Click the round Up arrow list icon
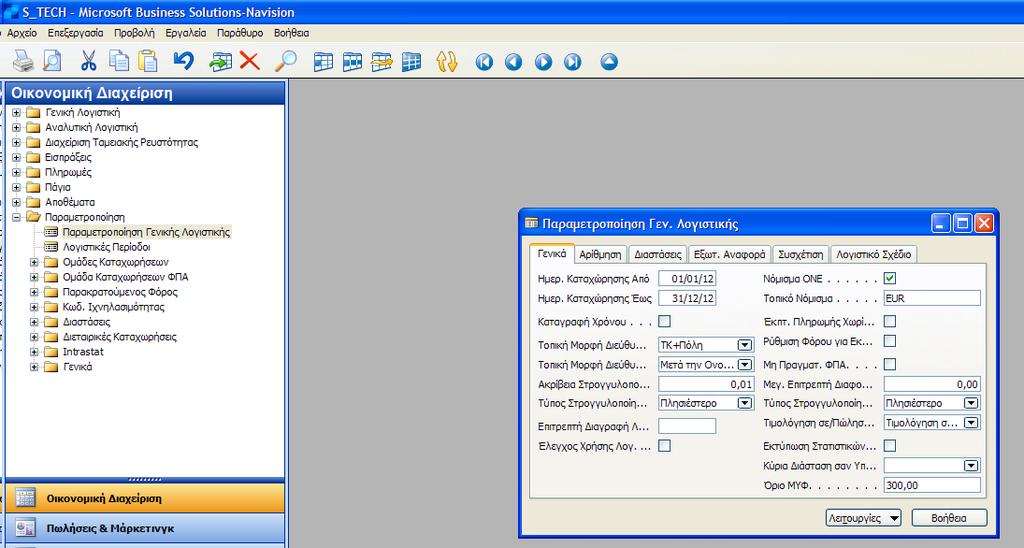The width and height of the screenshot is (1024, 548). (609, 62)
